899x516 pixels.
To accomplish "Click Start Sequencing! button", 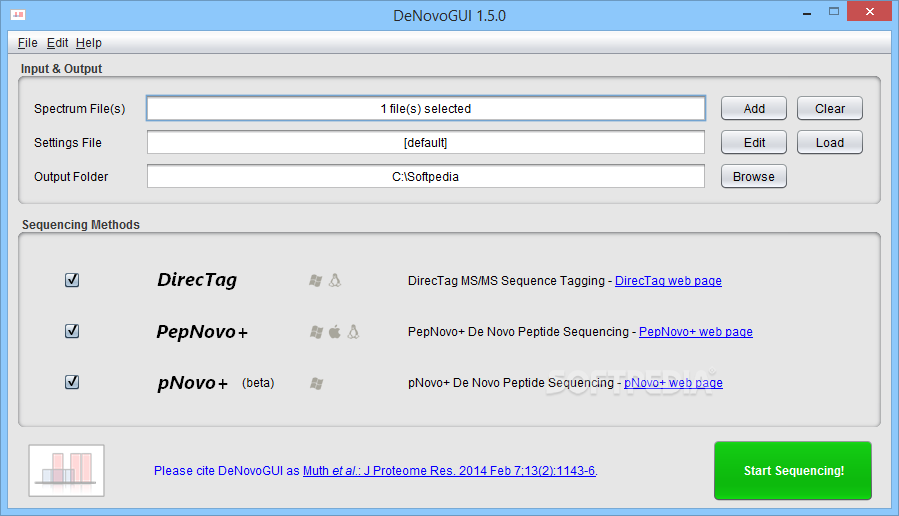I will tap(793, 471).
